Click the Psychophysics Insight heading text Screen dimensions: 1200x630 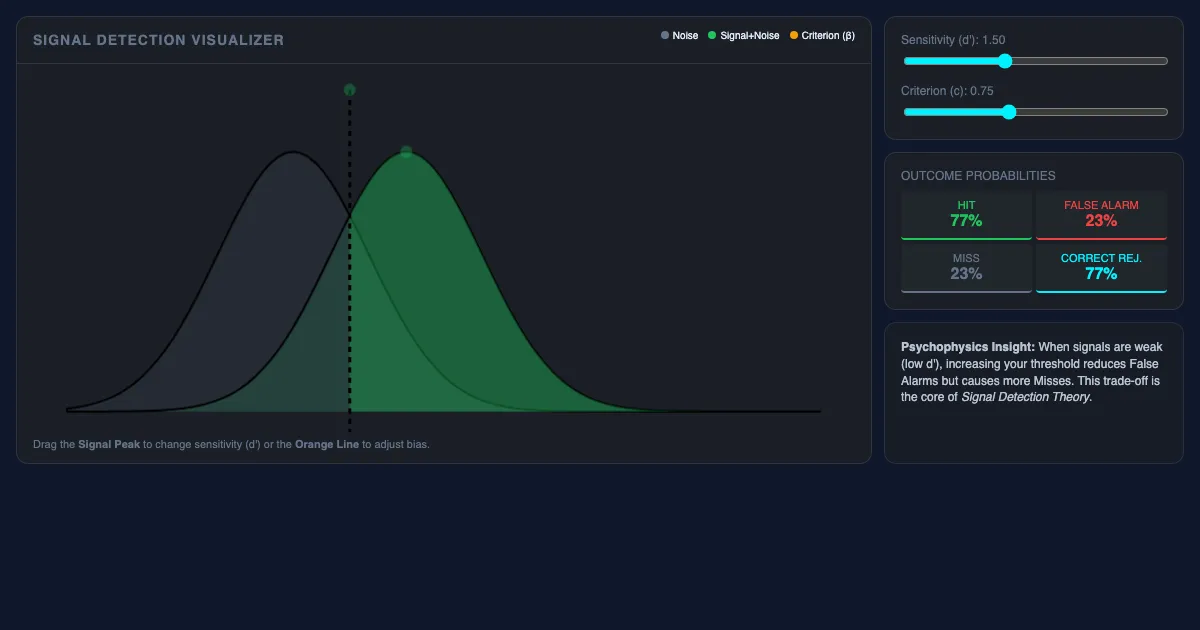(968, 347)
